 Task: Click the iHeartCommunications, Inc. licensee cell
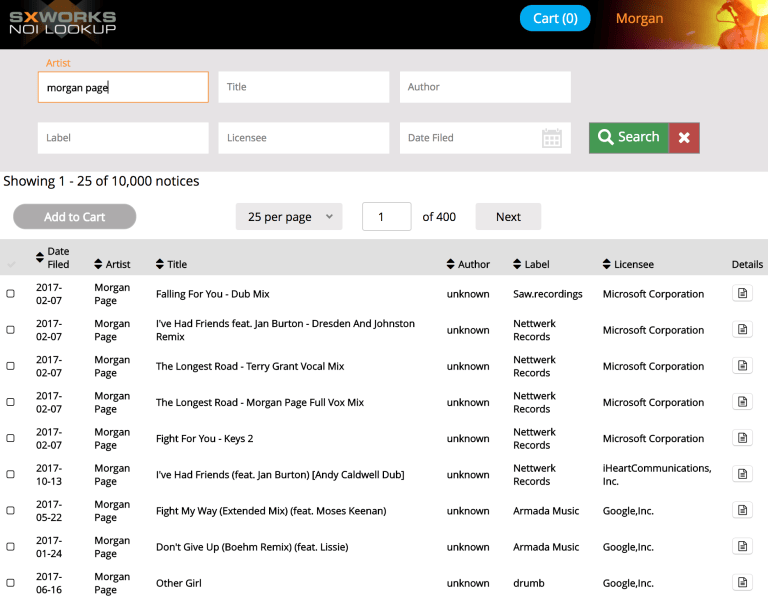click(x=657, y=475)
